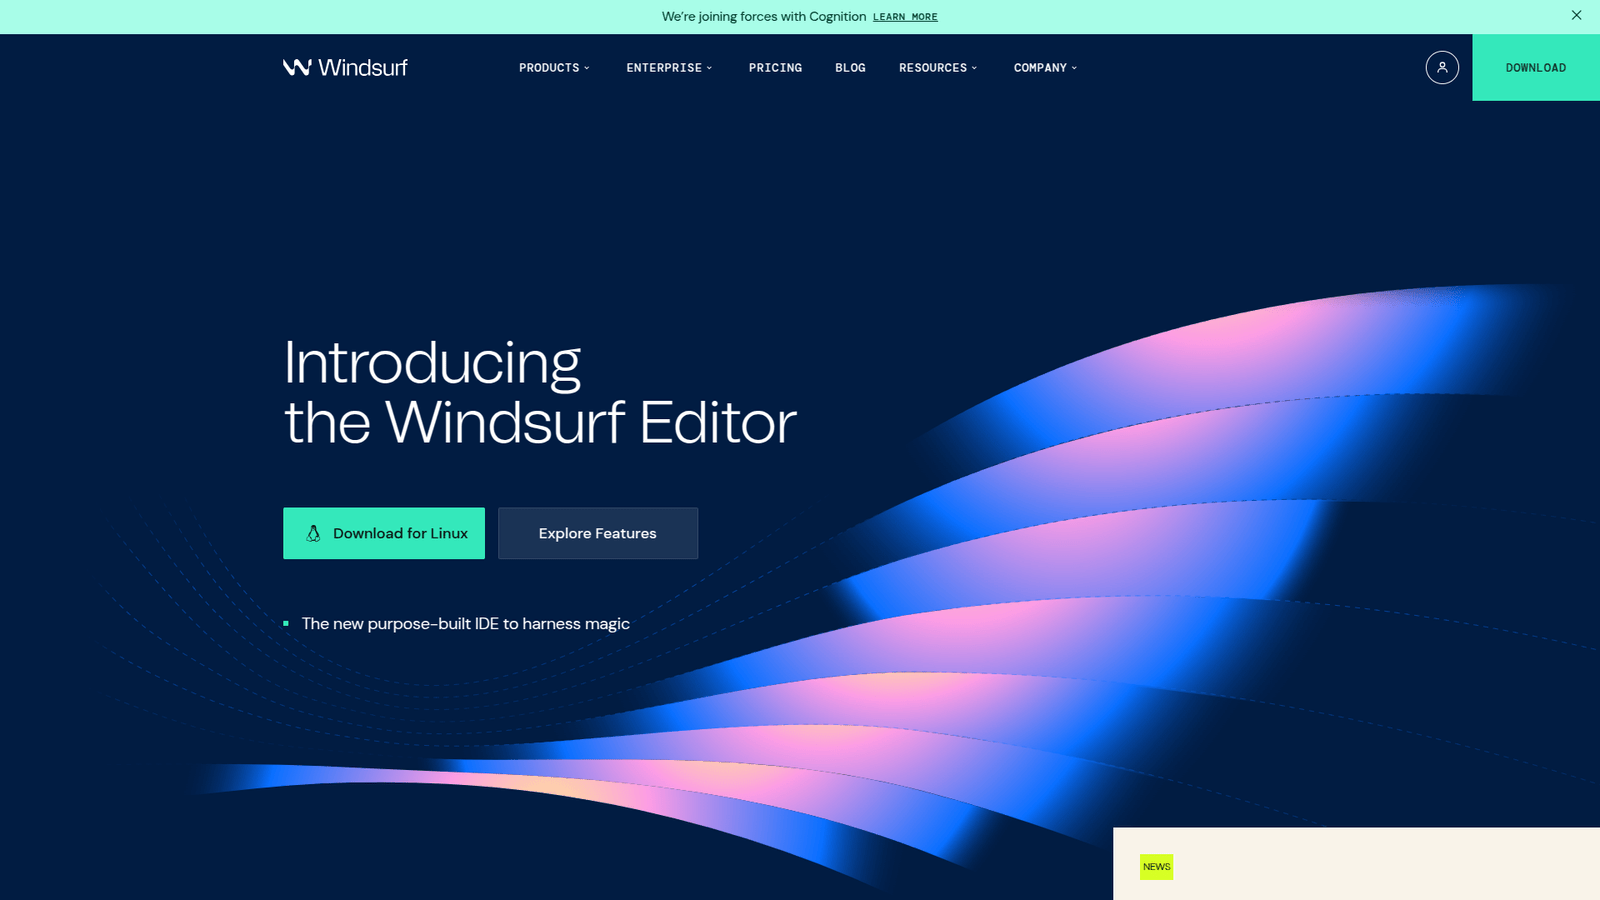Click the joining forces with Cognition text
The image size is (1600, 900).
tap(763, 17)
